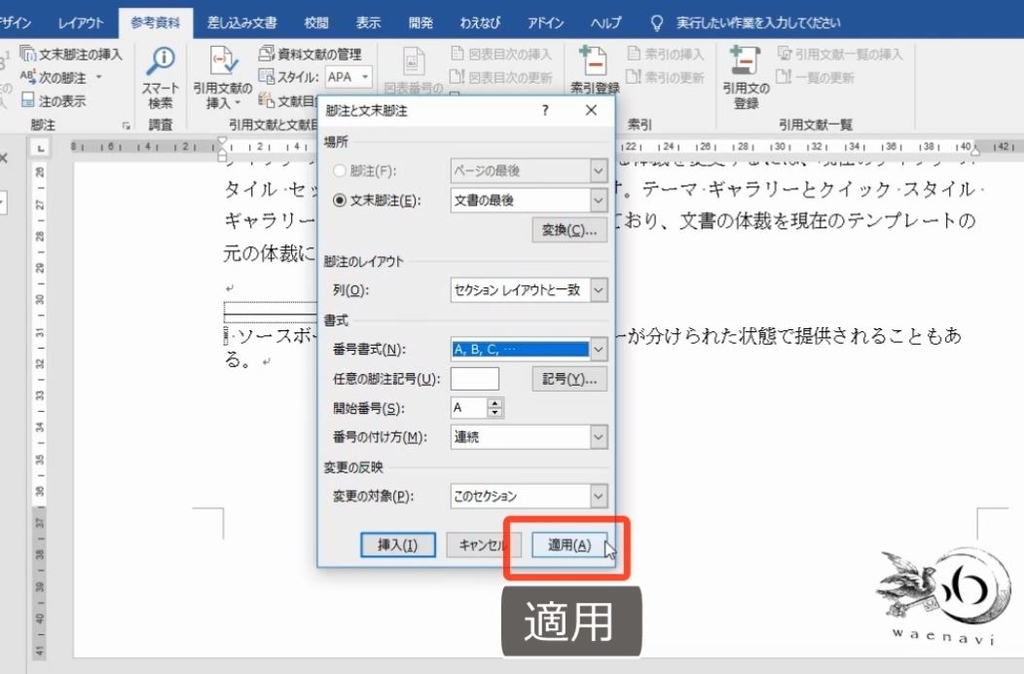Image resolution: width=1024 pixels, height=674 pixels.
Task: Click the dialog help question mark
Action: 545,110
